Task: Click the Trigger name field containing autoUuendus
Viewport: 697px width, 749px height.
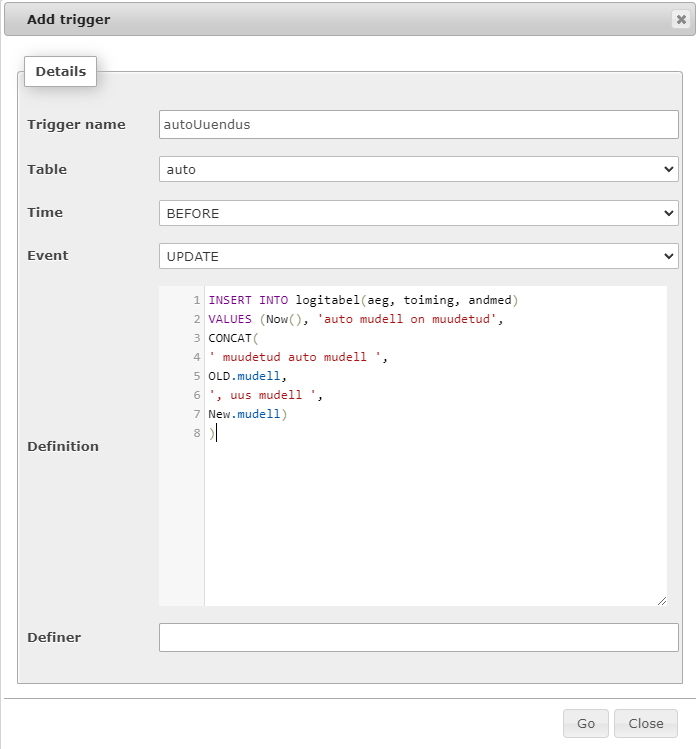Action: 418,124
